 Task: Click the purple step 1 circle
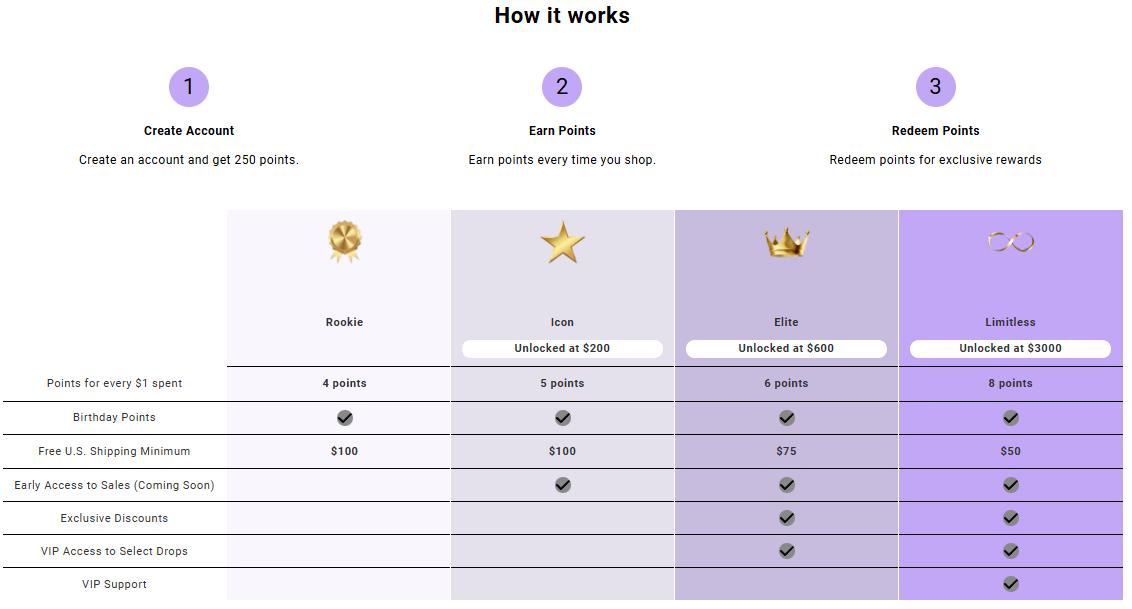(189, 87)
